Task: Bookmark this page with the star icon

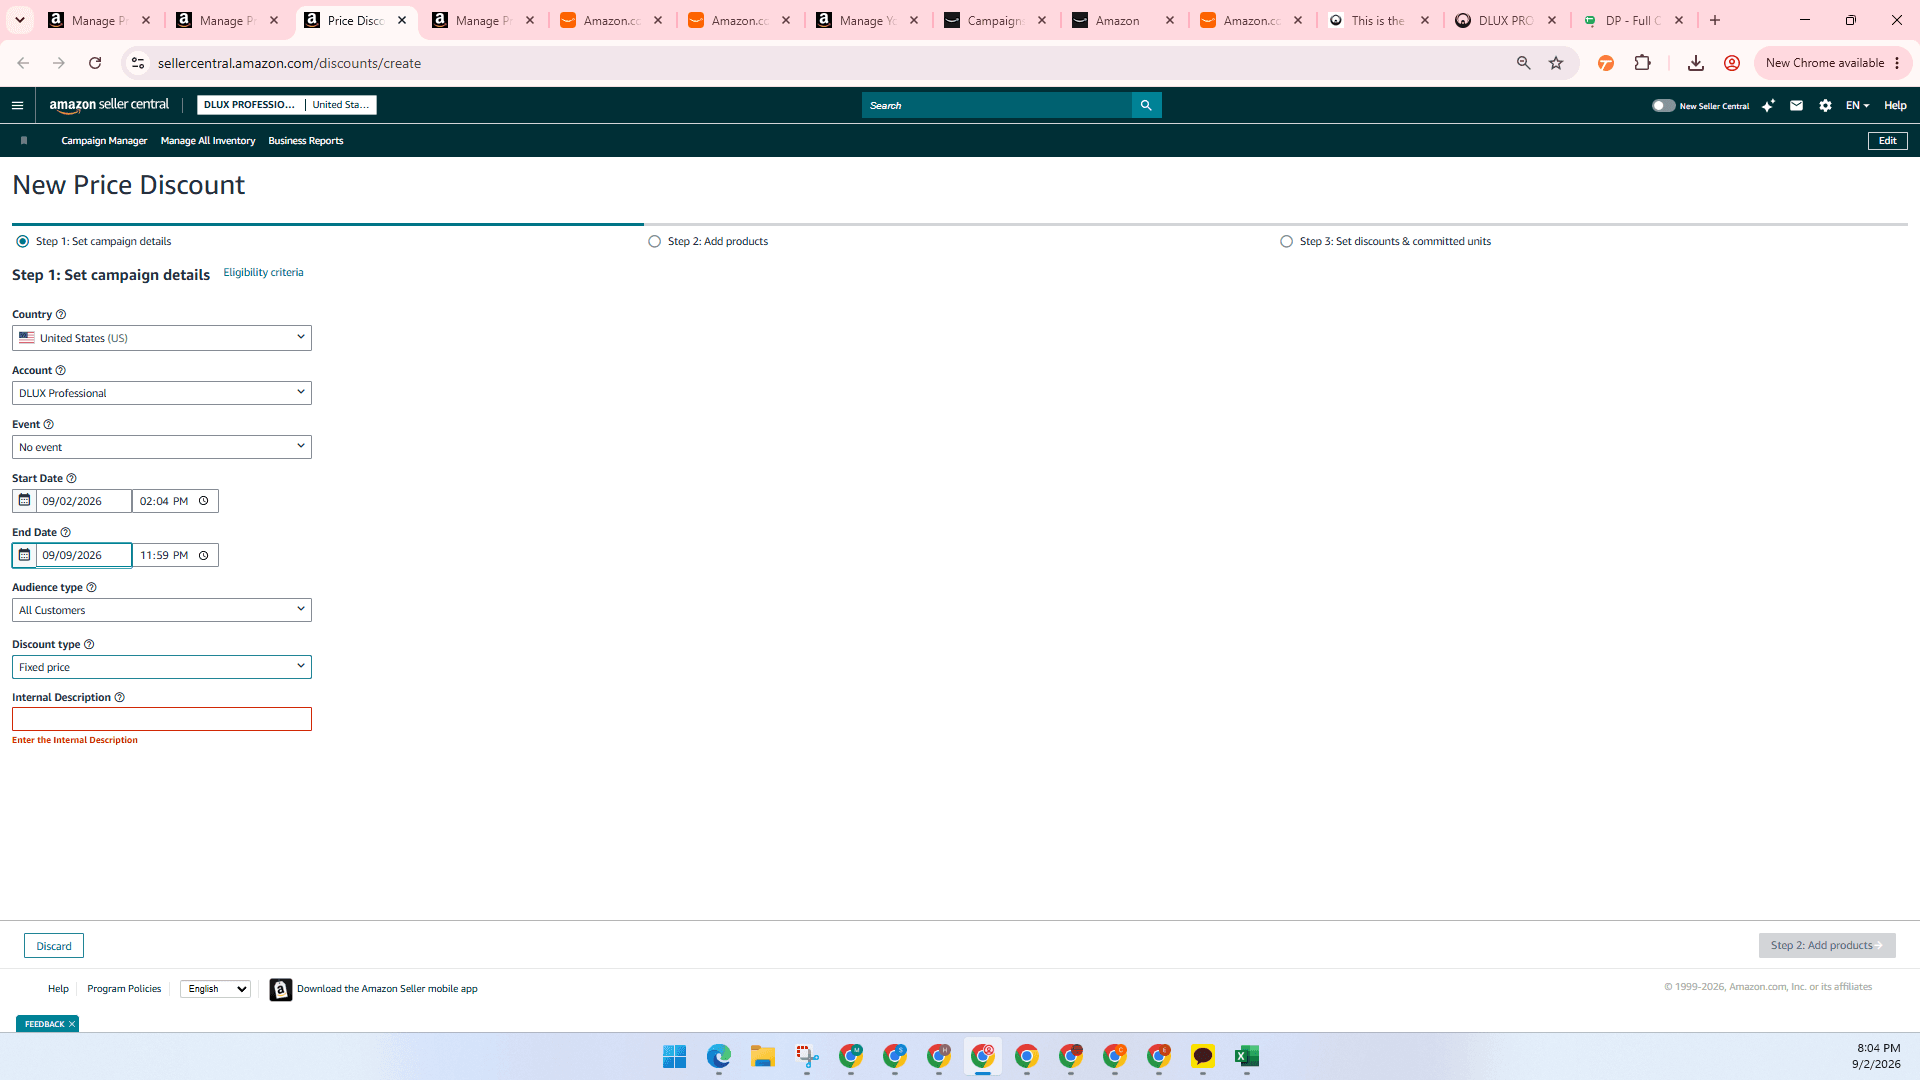Action: 1556,63
